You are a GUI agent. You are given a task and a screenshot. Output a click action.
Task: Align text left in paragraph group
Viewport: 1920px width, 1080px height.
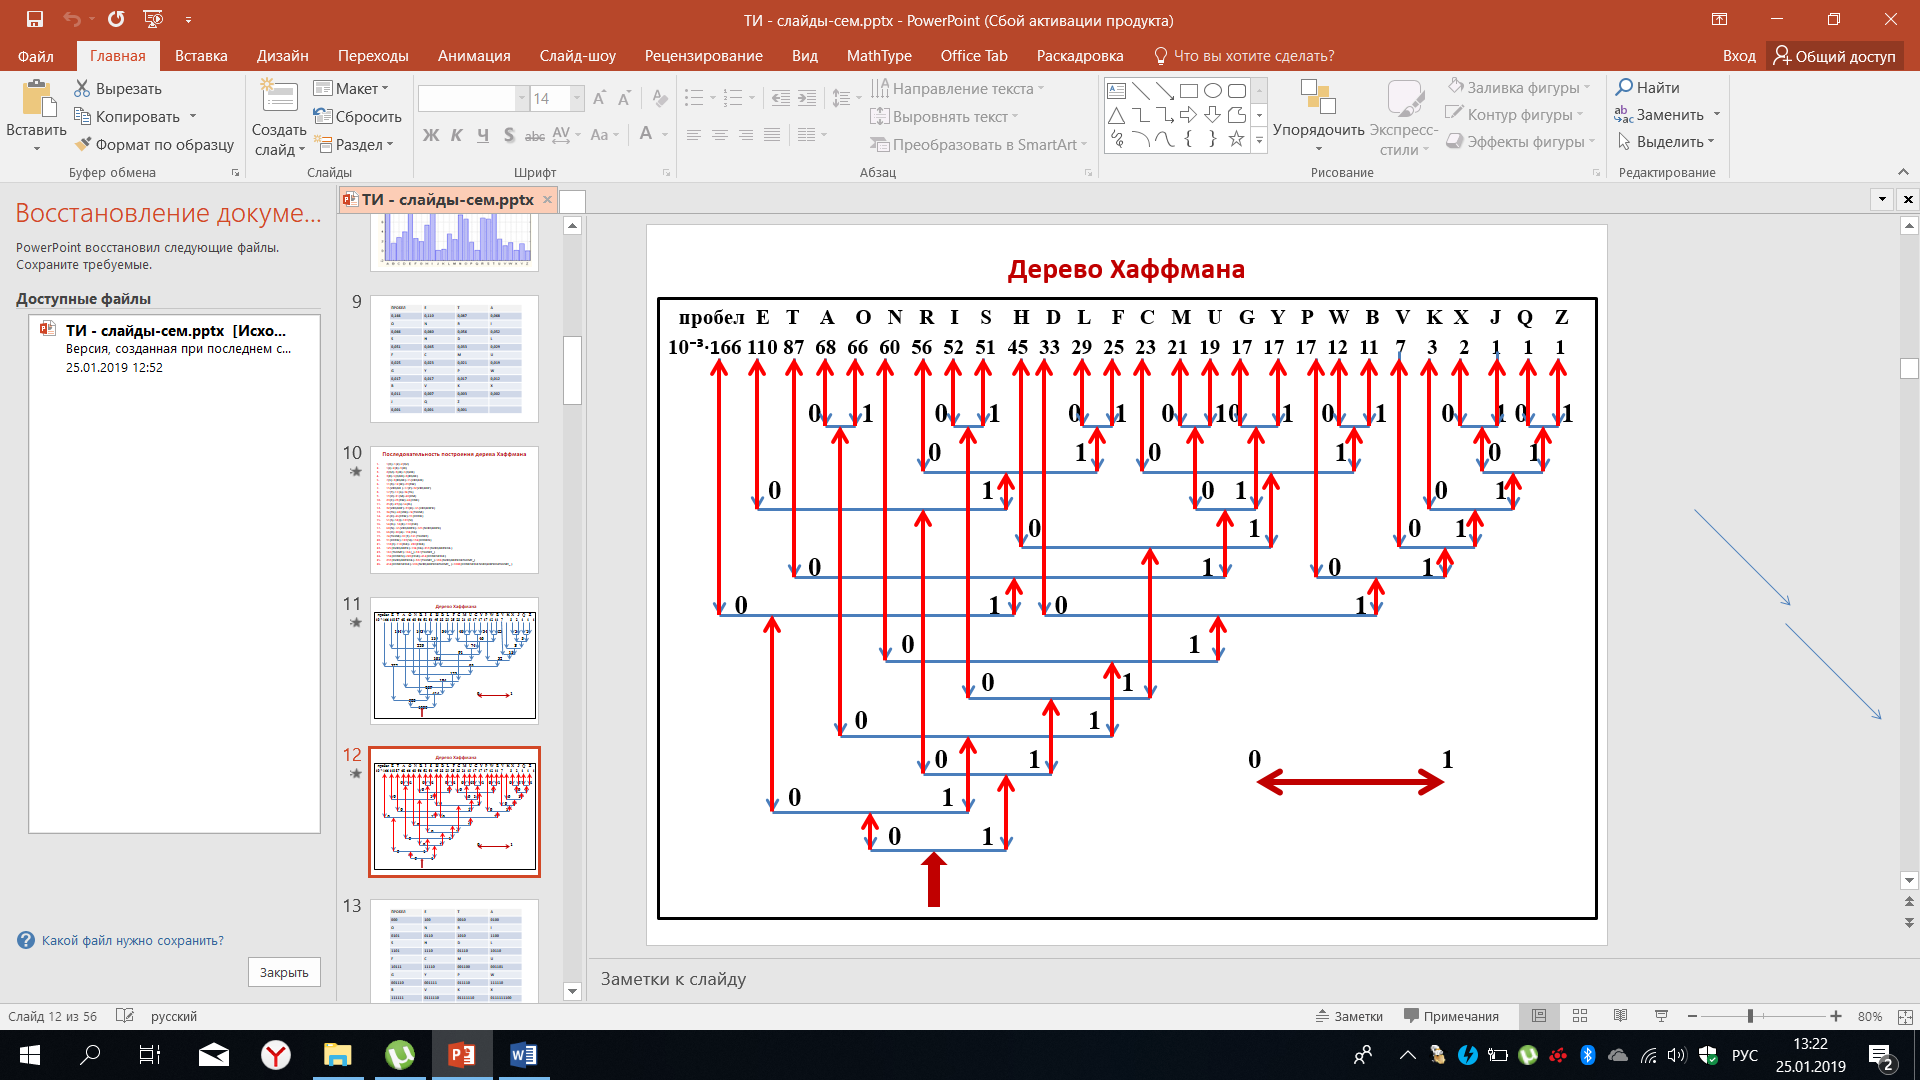pos(693,135)
